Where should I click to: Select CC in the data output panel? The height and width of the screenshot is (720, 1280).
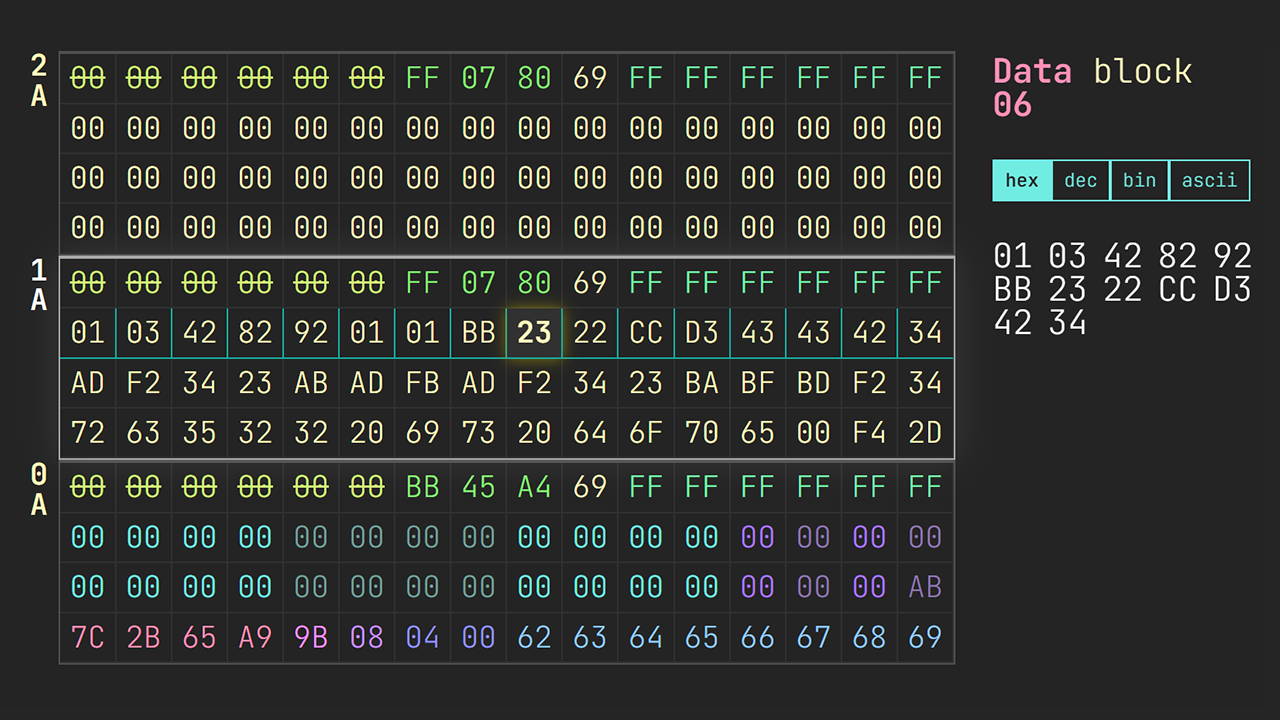click(1178, 290)
